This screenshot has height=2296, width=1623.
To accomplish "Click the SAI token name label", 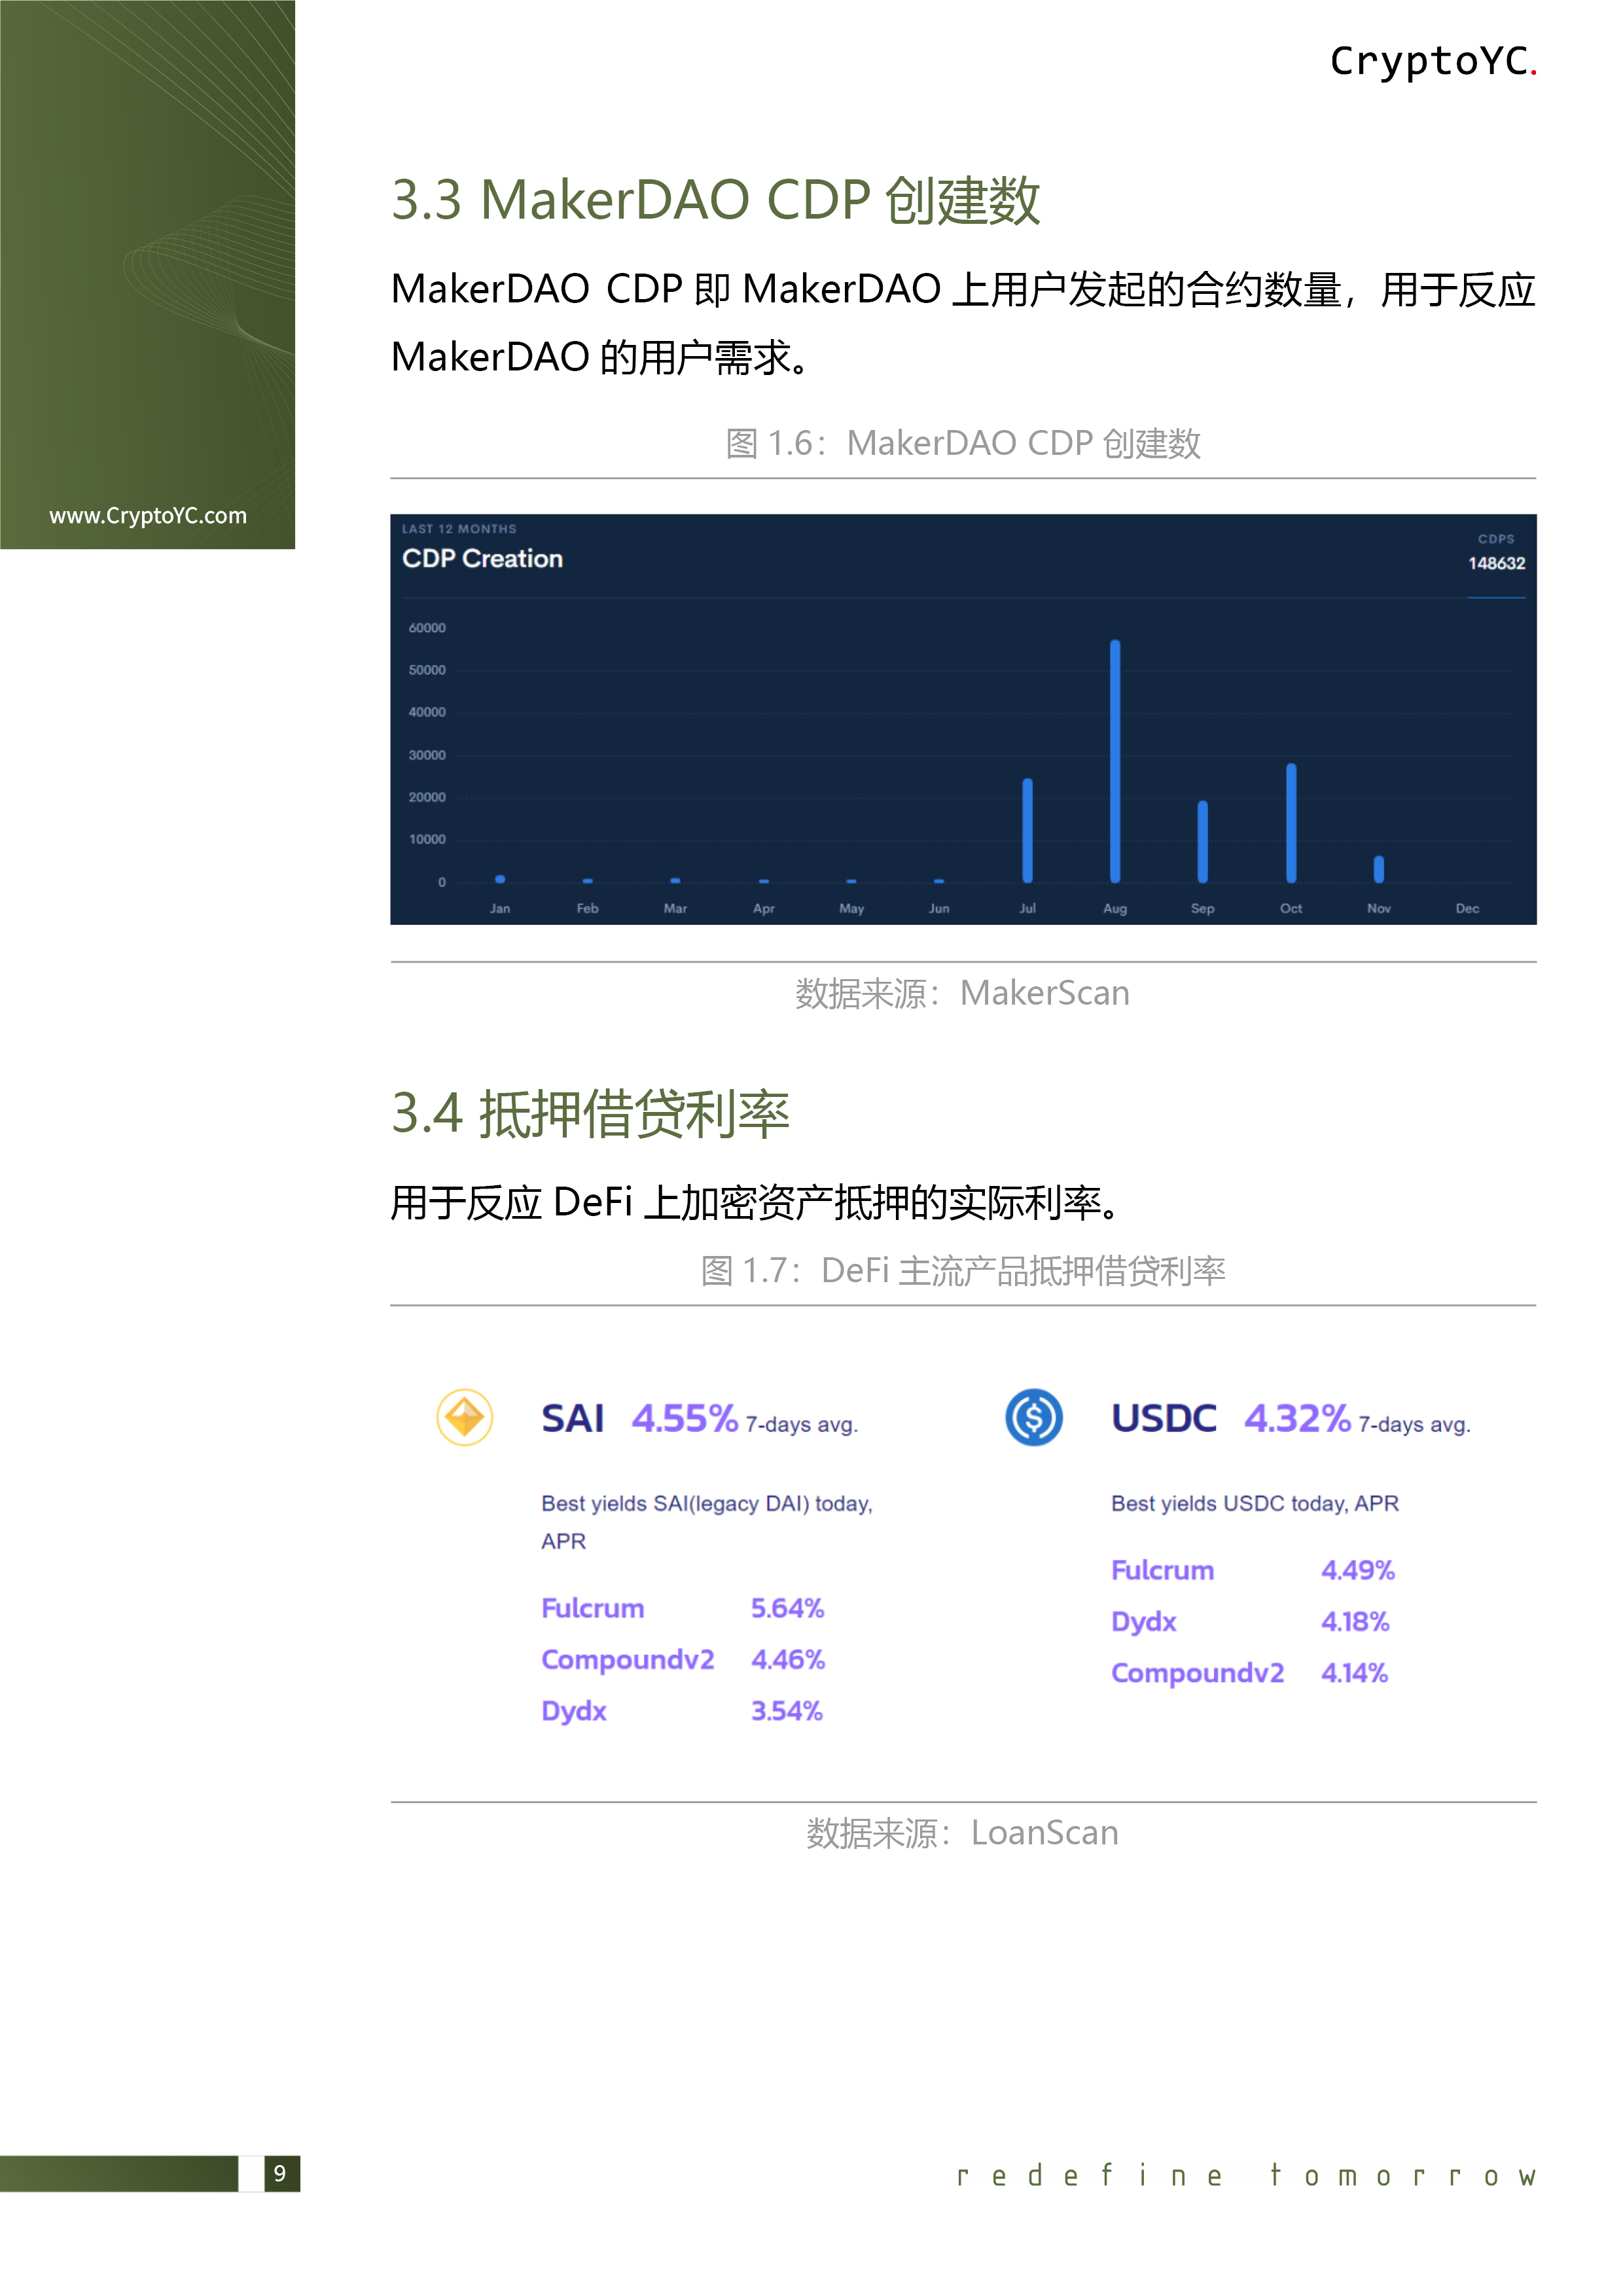I will [x=572, y=1418].
